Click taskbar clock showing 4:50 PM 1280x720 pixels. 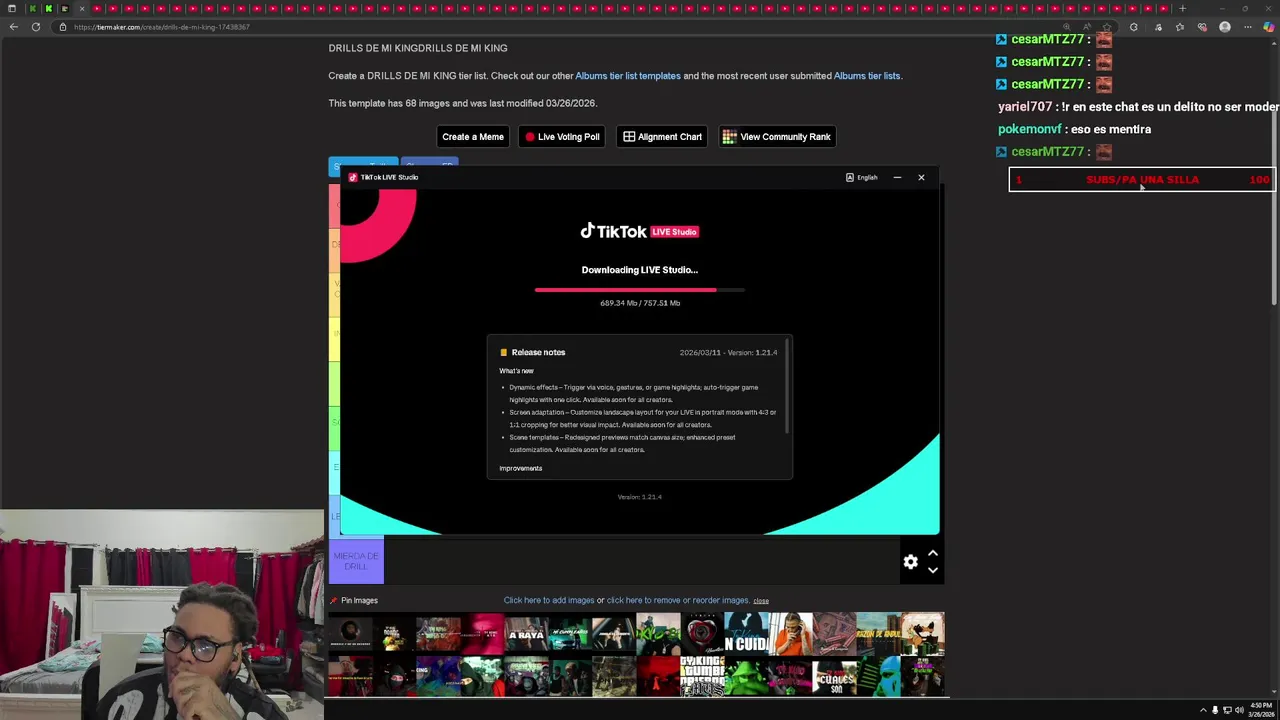pyautogui.click(x=1260, y=710)
